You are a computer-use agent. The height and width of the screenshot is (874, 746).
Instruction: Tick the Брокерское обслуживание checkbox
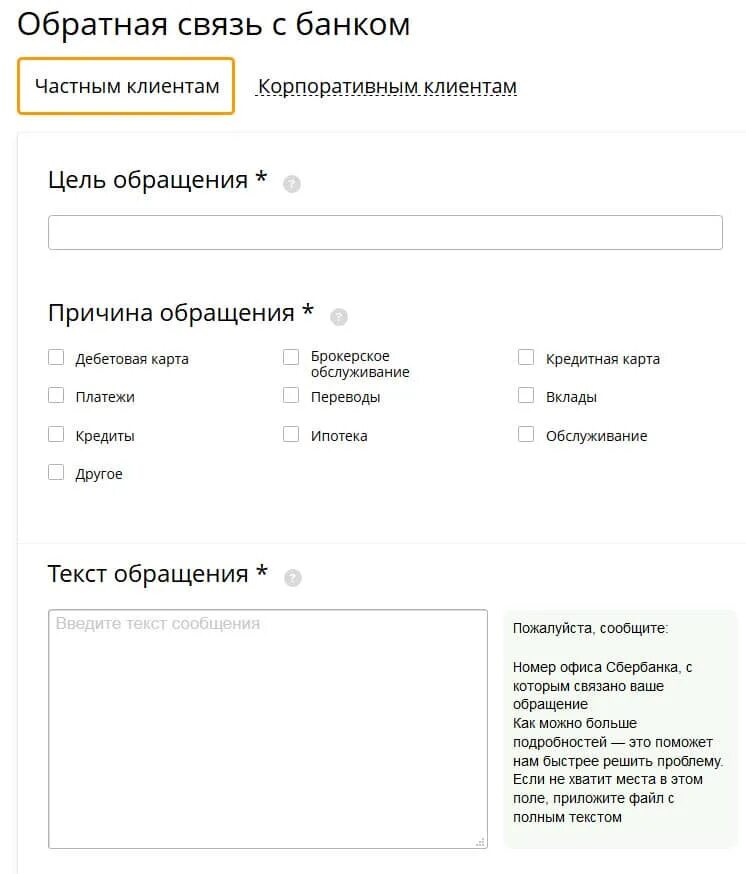291,357
